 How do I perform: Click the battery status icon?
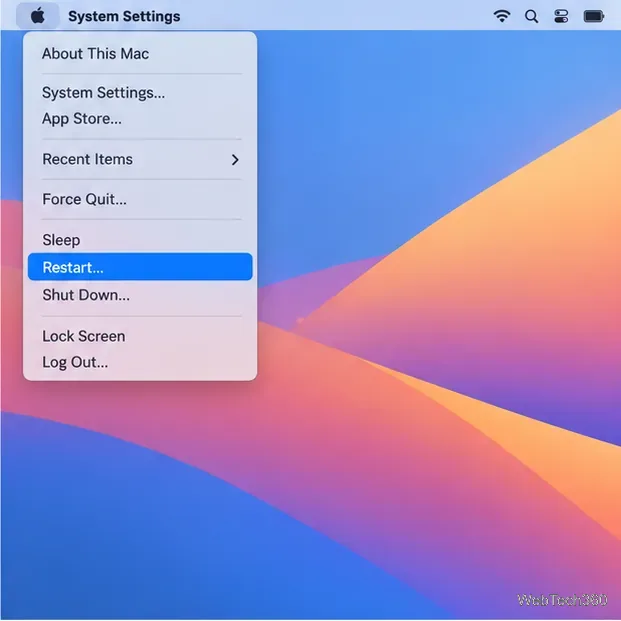click(x=594, y=16)
